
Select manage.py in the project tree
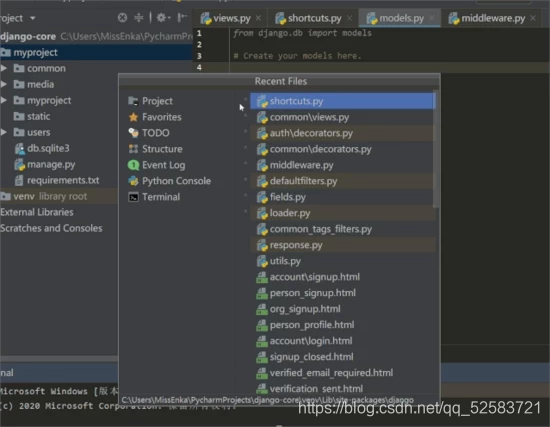tap(45, 165)
